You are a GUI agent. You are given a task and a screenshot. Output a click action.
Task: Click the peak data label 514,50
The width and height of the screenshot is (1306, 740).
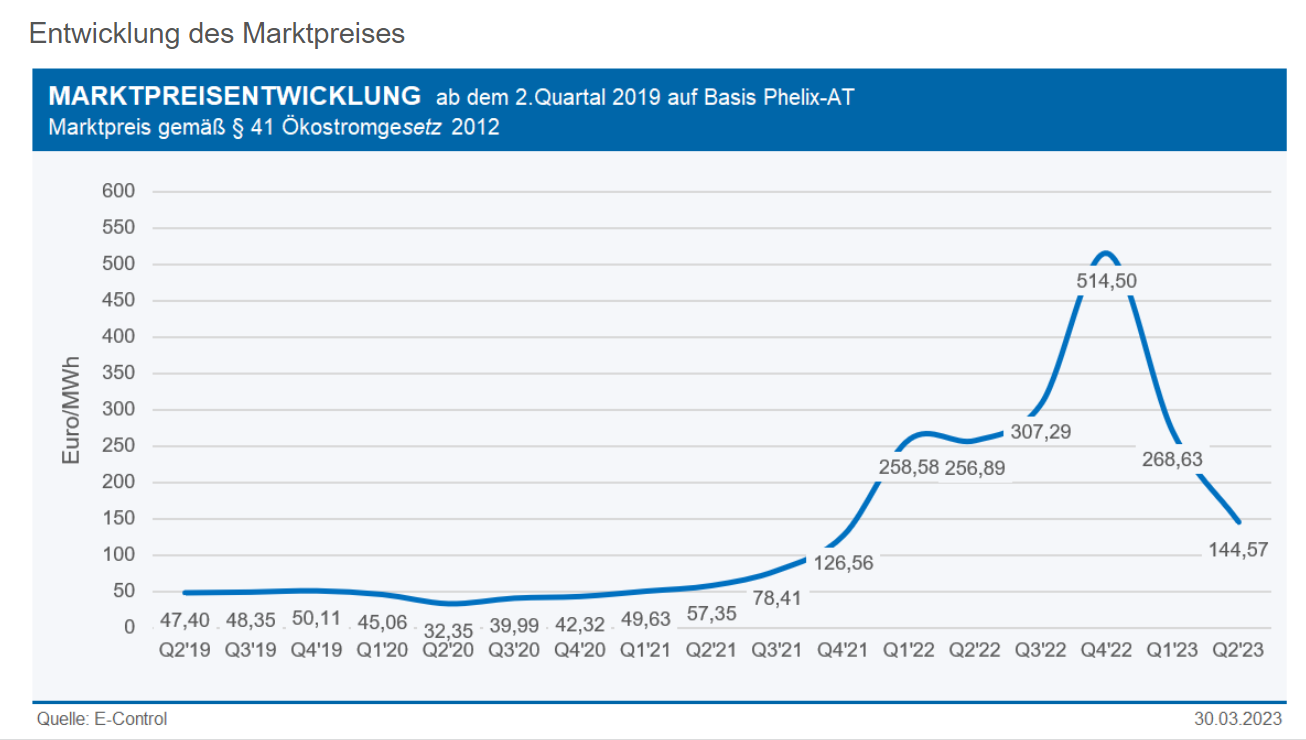[1106, 281]
